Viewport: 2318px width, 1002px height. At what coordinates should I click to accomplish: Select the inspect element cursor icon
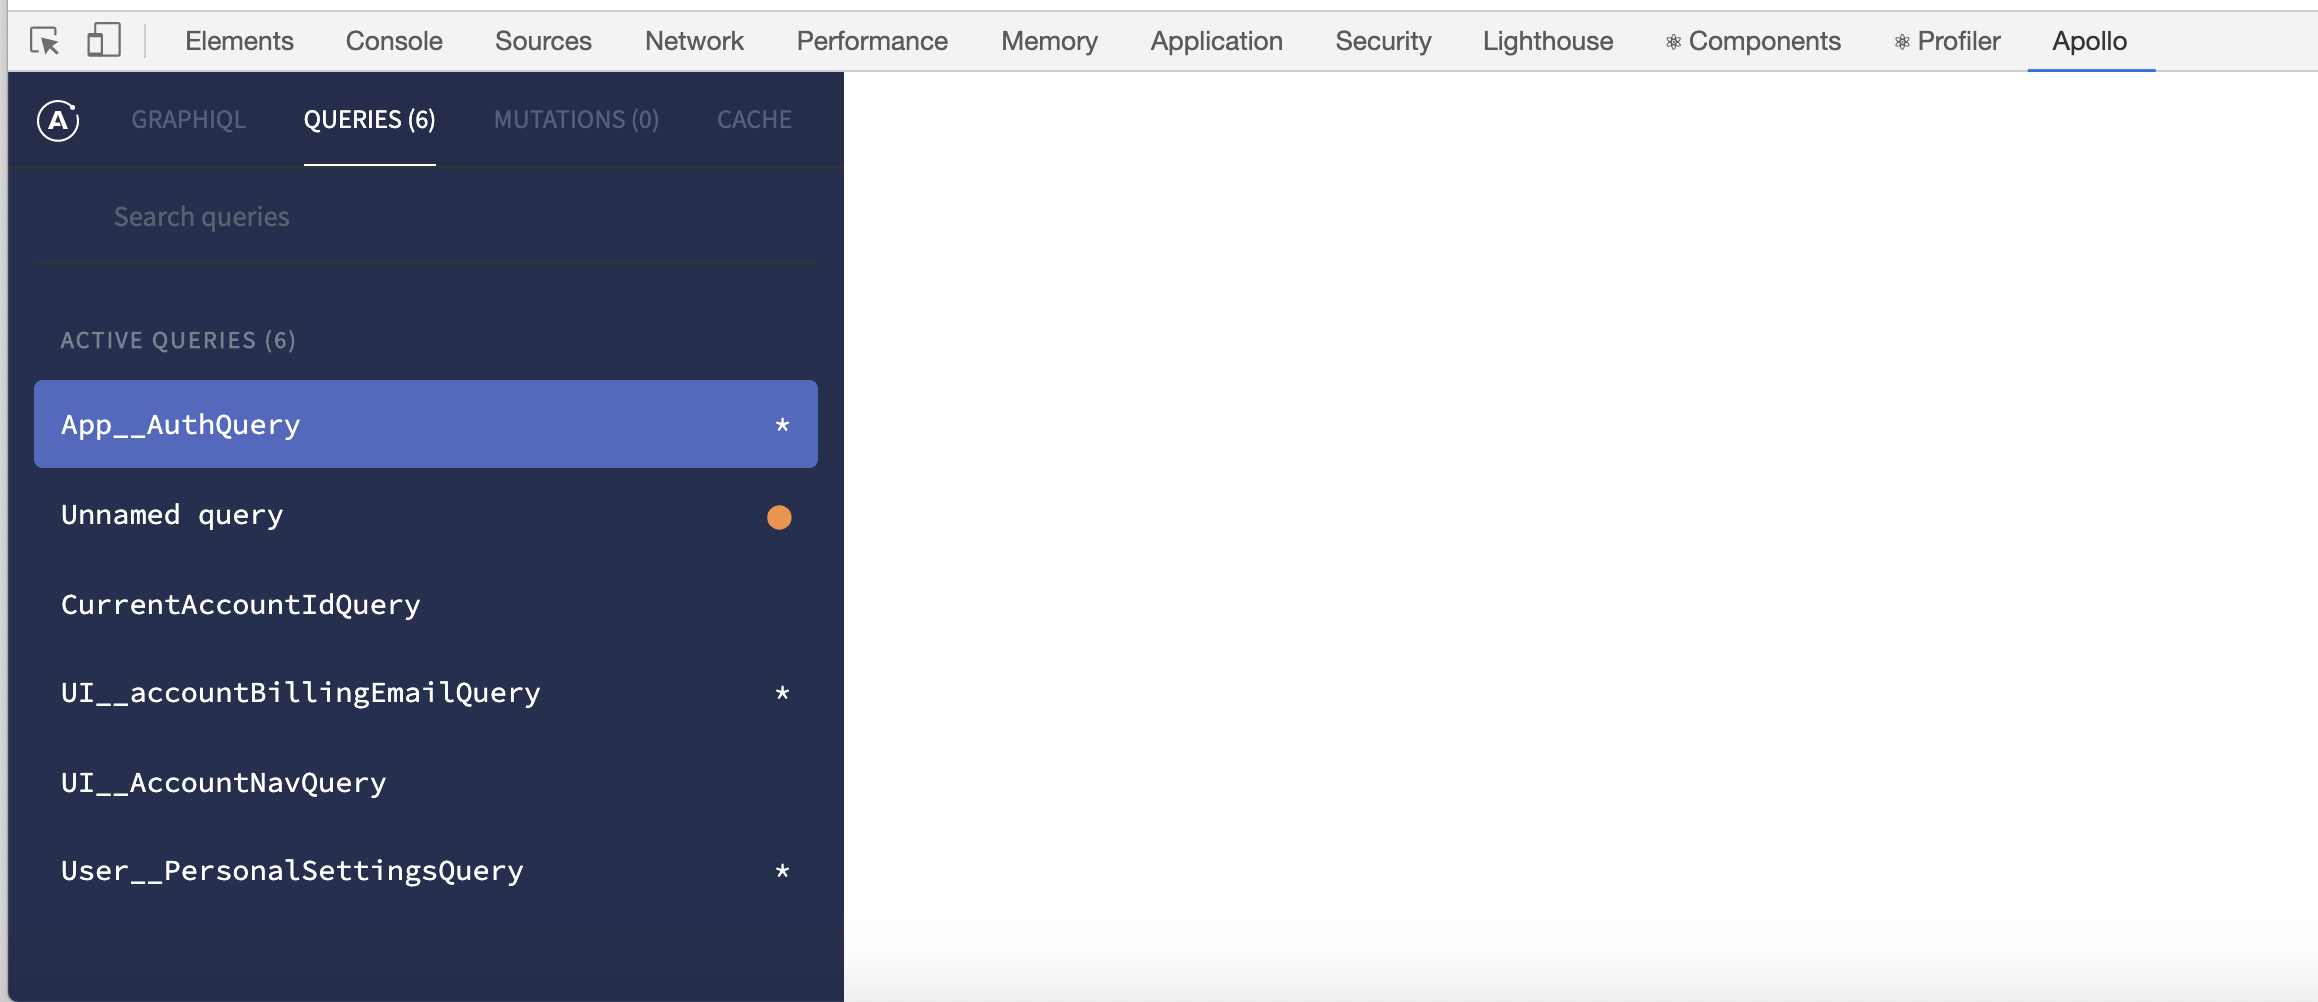(x=42, y=41)
